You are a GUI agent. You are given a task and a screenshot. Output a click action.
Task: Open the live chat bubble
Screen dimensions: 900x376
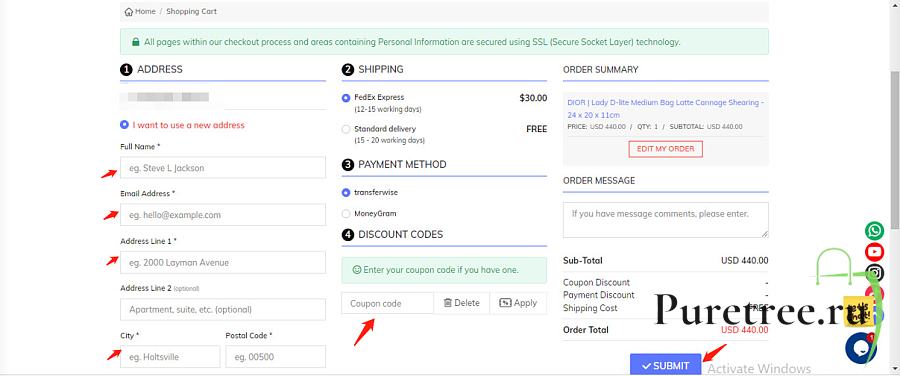tap(860, 347)
